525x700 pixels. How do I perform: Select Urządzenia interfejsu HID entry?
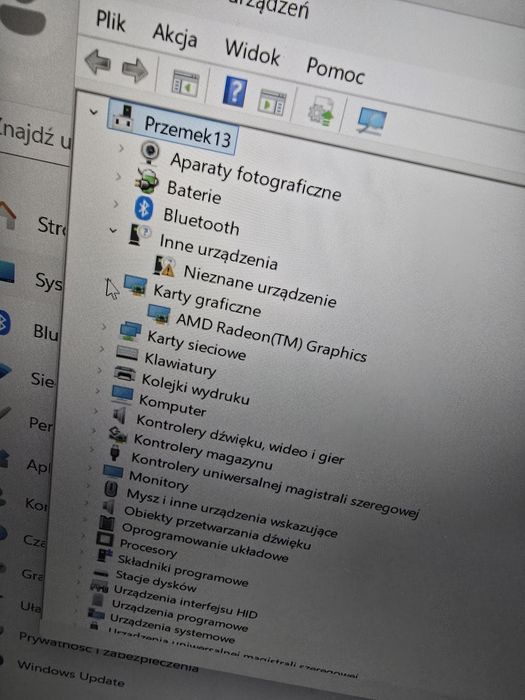coord(186,601)
